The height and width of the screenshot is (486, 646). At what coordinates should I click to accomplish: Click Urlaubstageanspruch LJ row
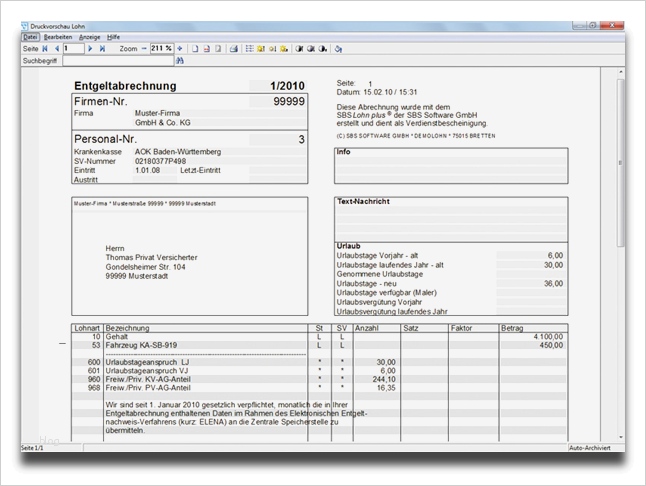click(147, 362)
